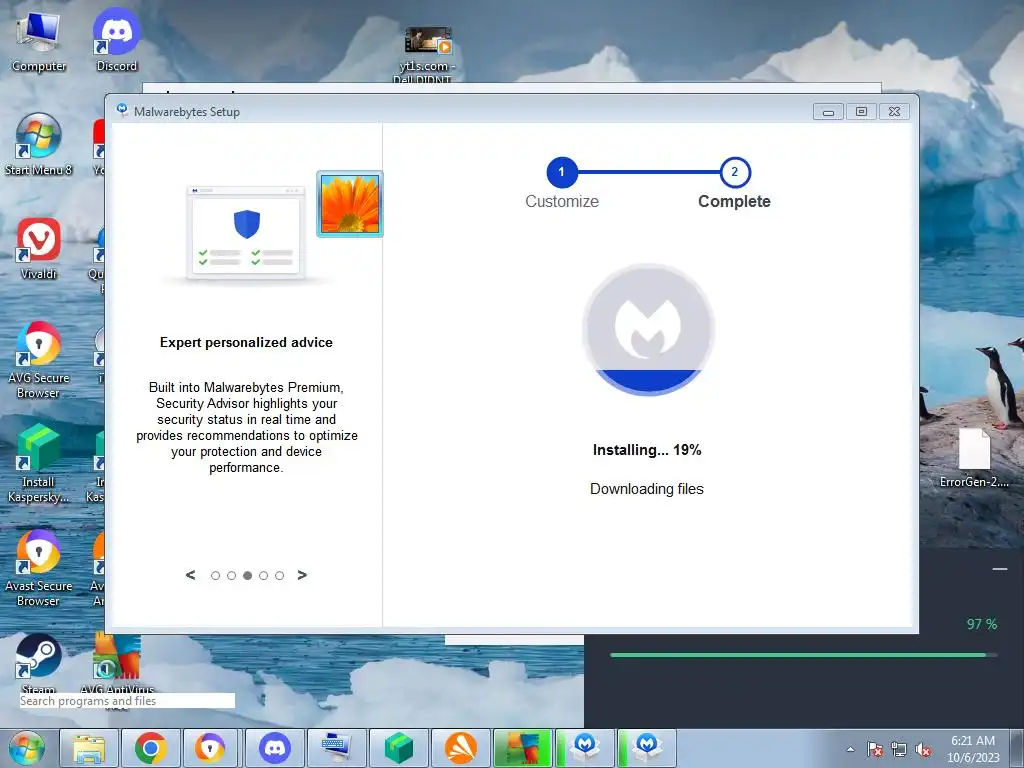Click the Windows Start orb
Screen dimensions: 1024x768
[27, 748]
